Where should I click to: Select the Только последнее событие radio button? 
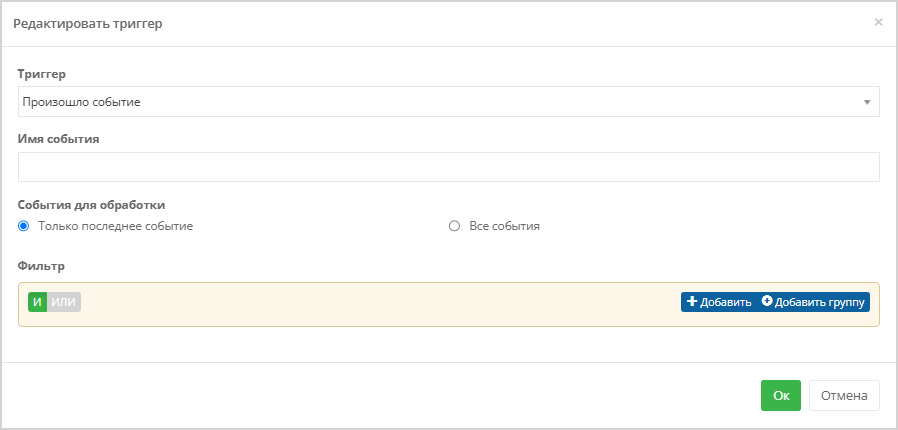pyautogui.click(x=23, y=226)
